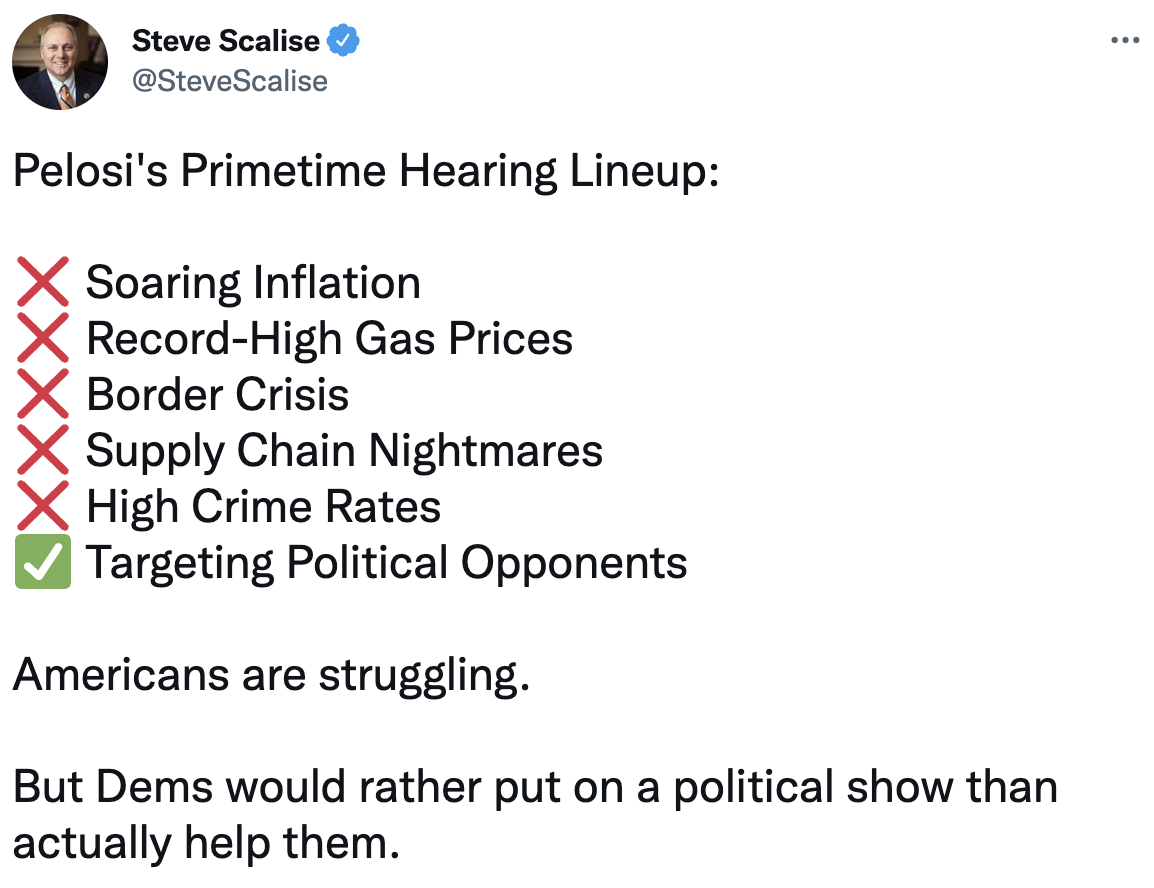Click the blue verified badge icon

(345, 41)
